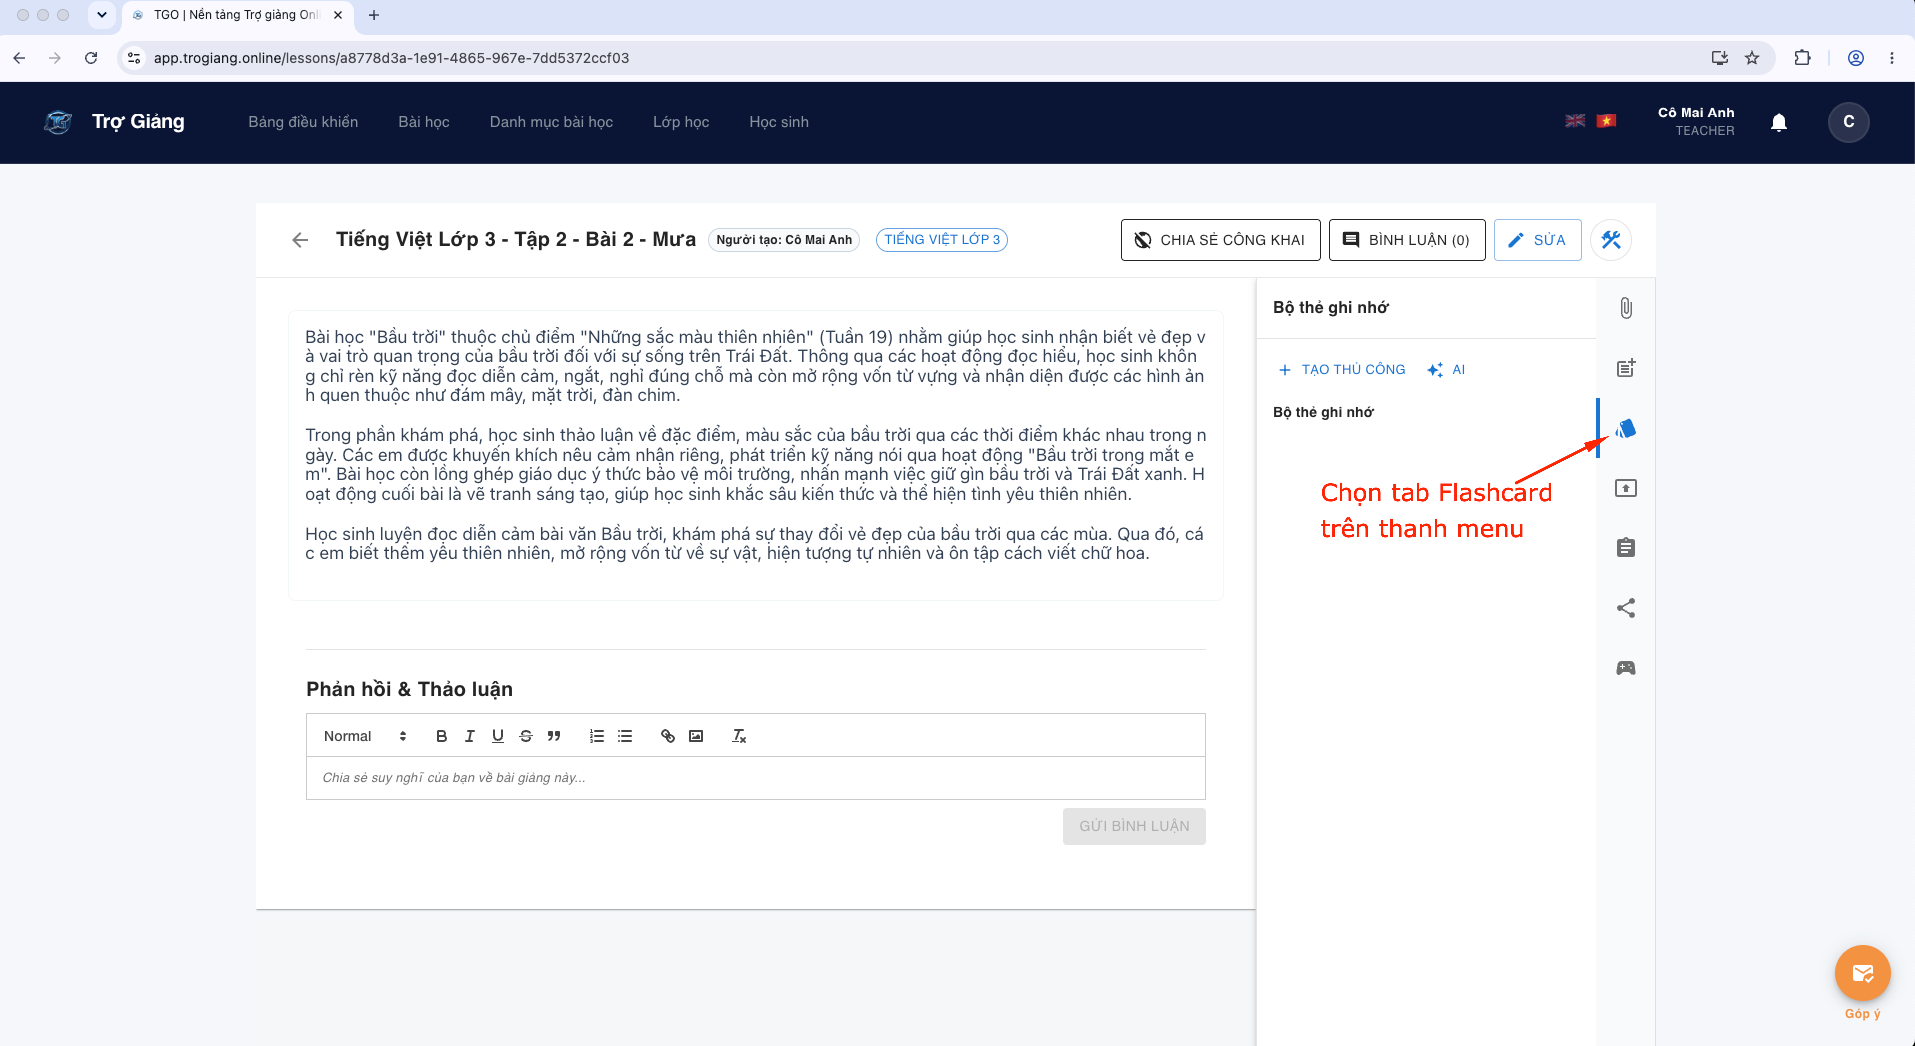
Task: Click the comment text input field
Action: pyautogui.click(x=756, y=778)
